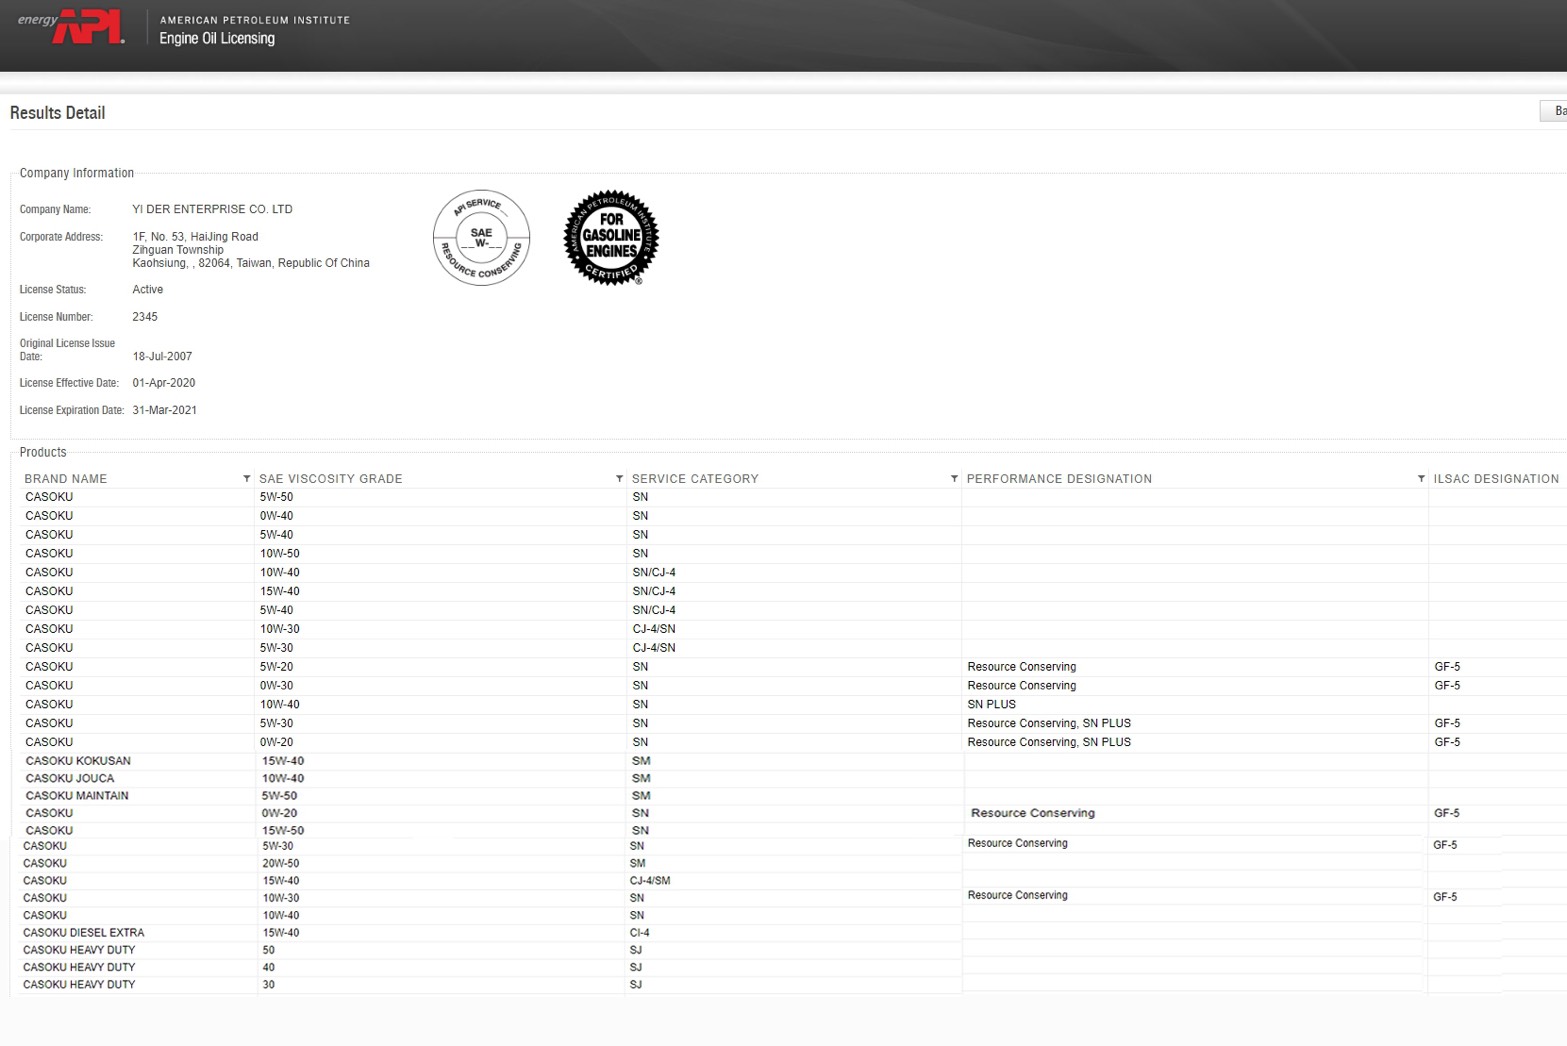Open the SAE Viscosity Grade column filter
The image size is (1567, 1046).
coord(619,479)
